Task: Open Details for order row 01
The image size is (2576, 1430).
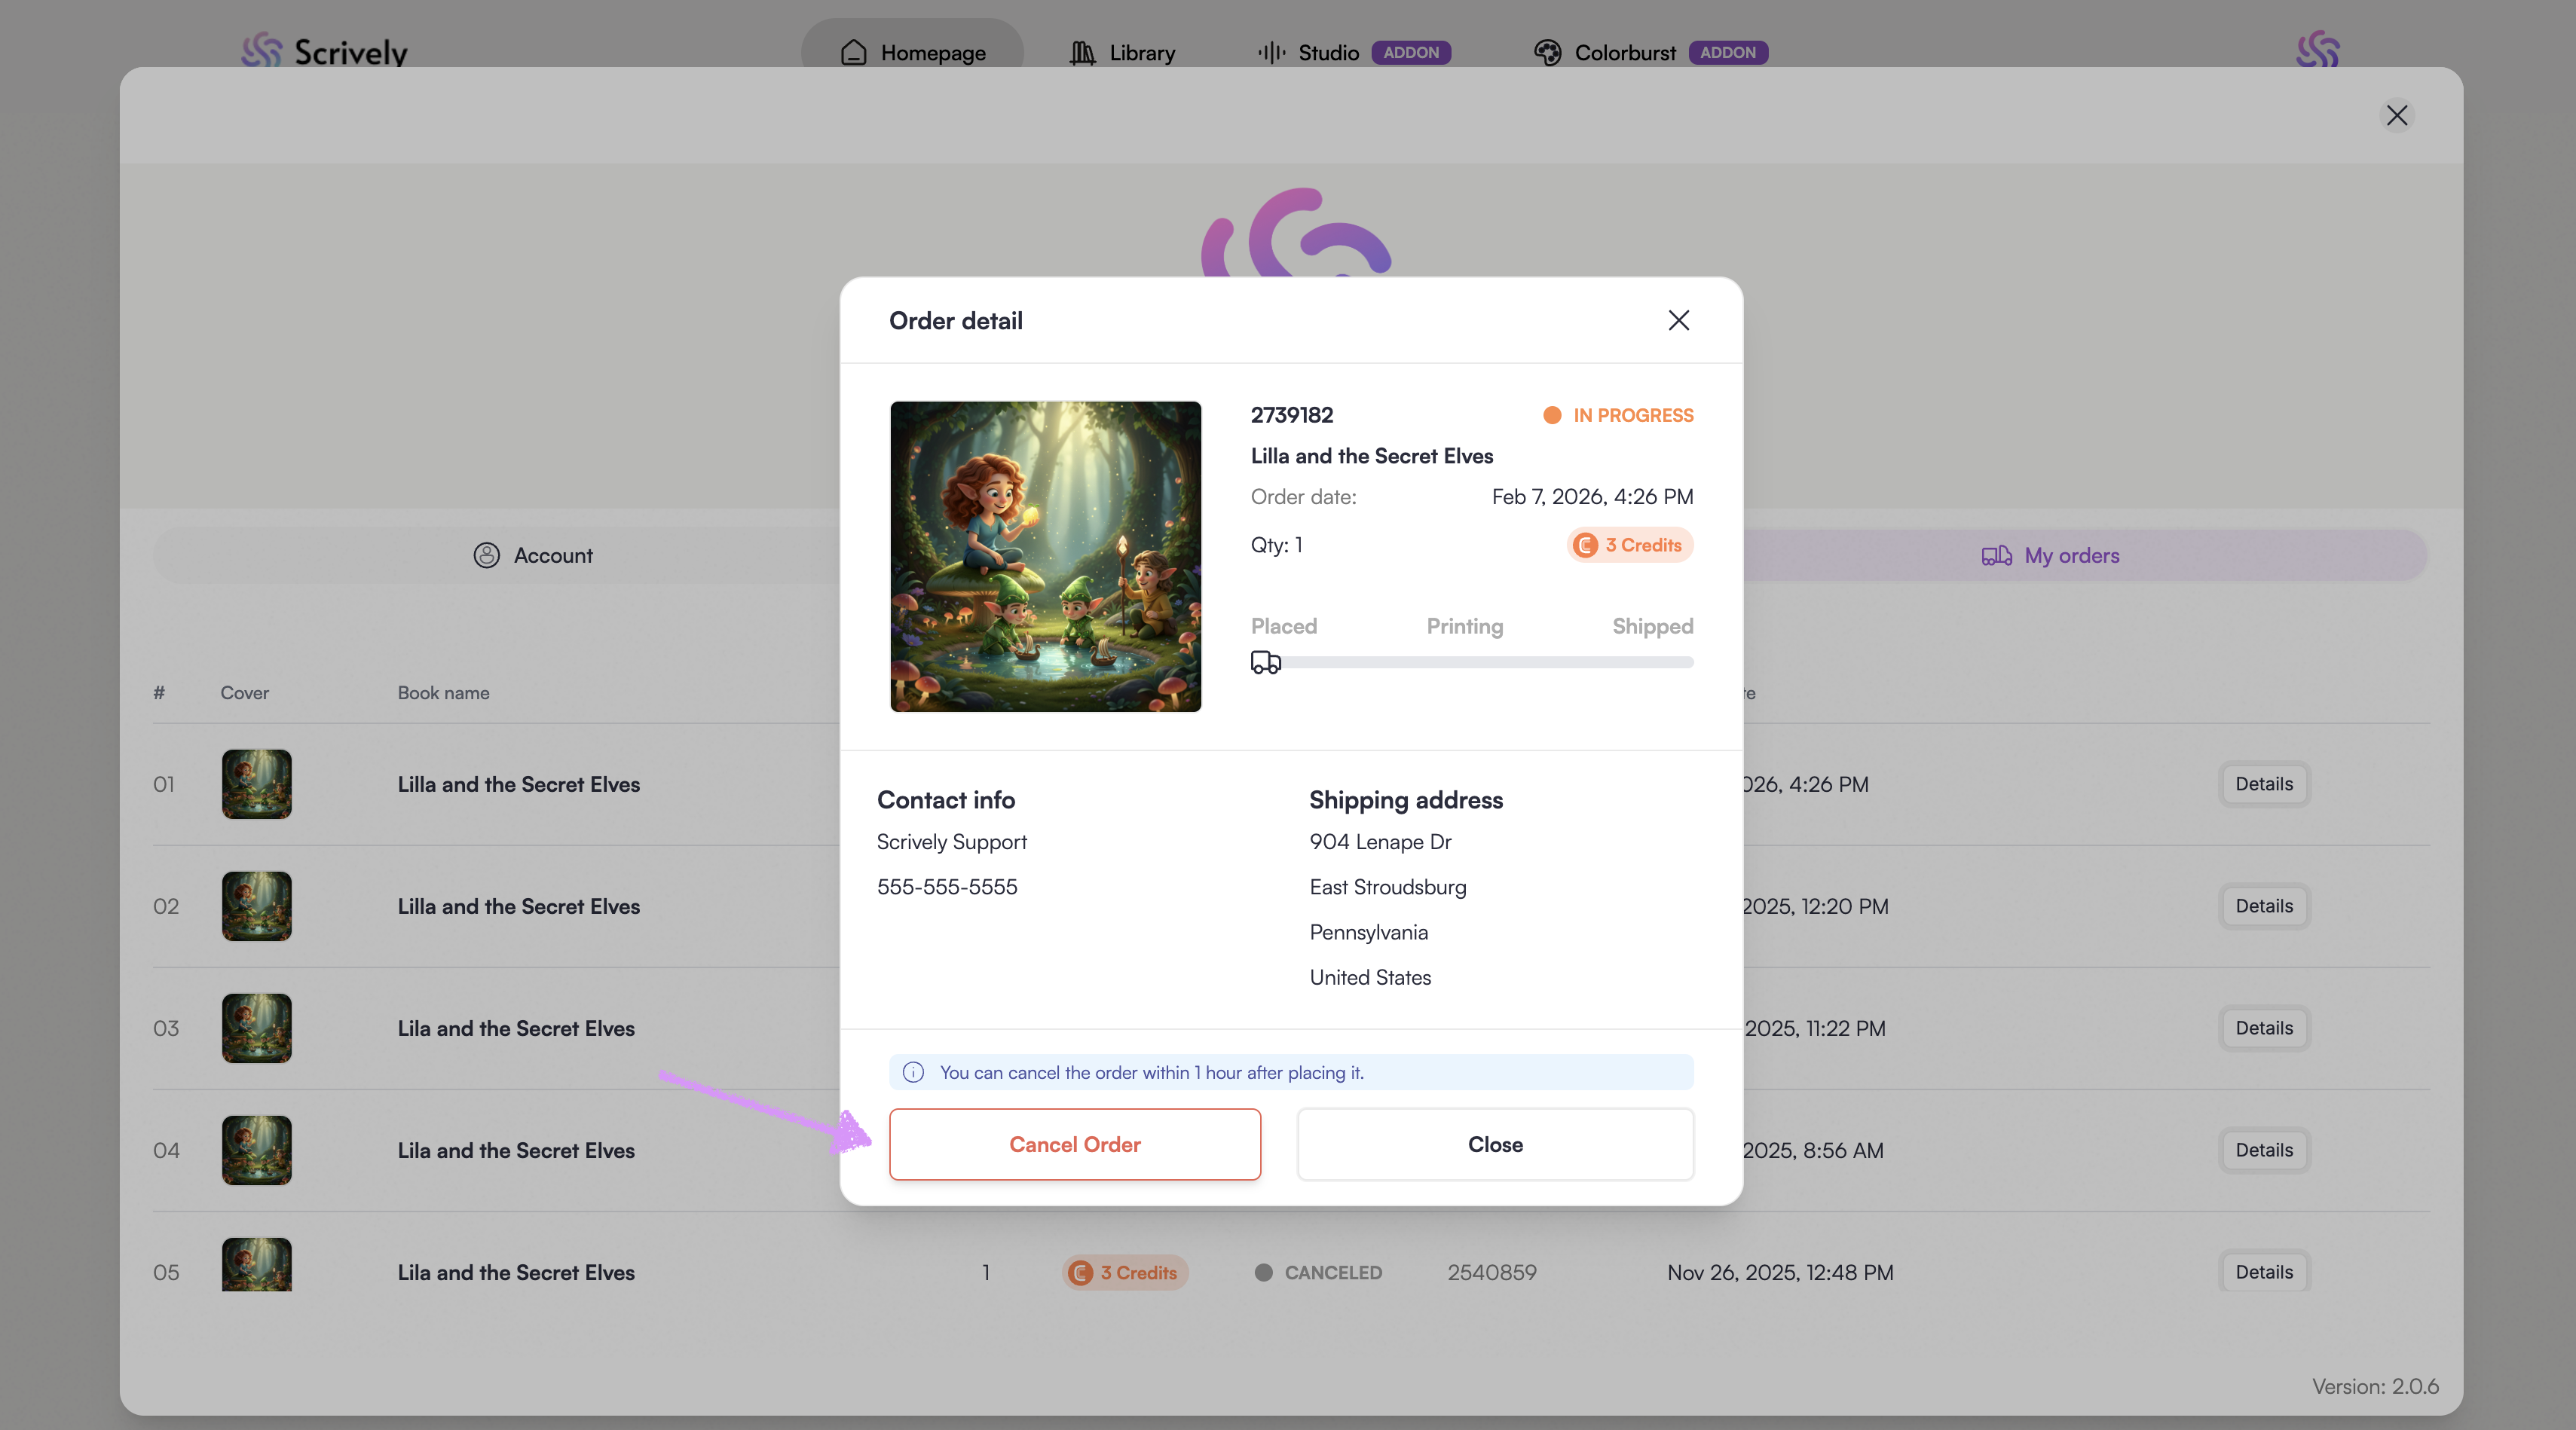Action: point(2263,784)
